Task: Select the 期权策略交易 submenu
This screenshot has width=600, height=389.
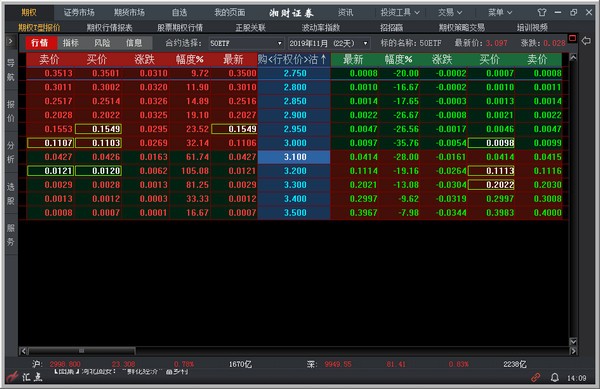Action: [461, 28]
